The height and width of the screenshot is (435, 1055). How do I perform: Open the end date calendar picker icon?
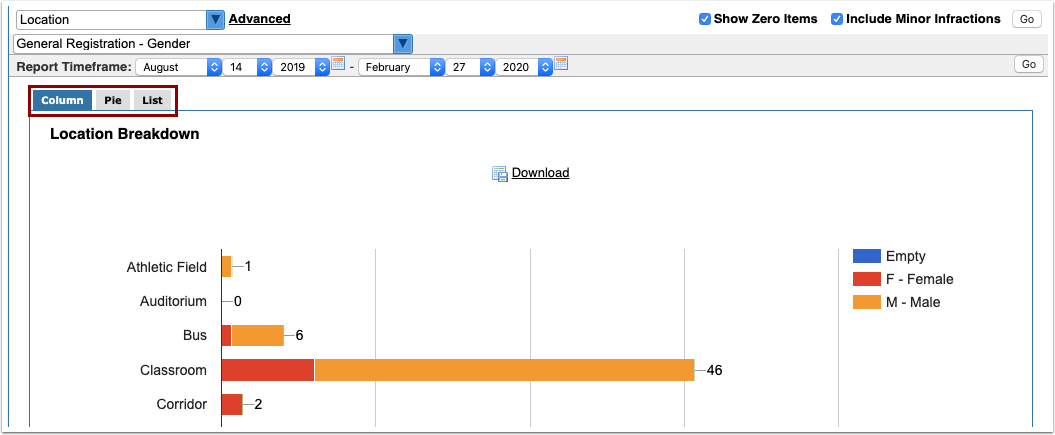(x=560, y=64)
